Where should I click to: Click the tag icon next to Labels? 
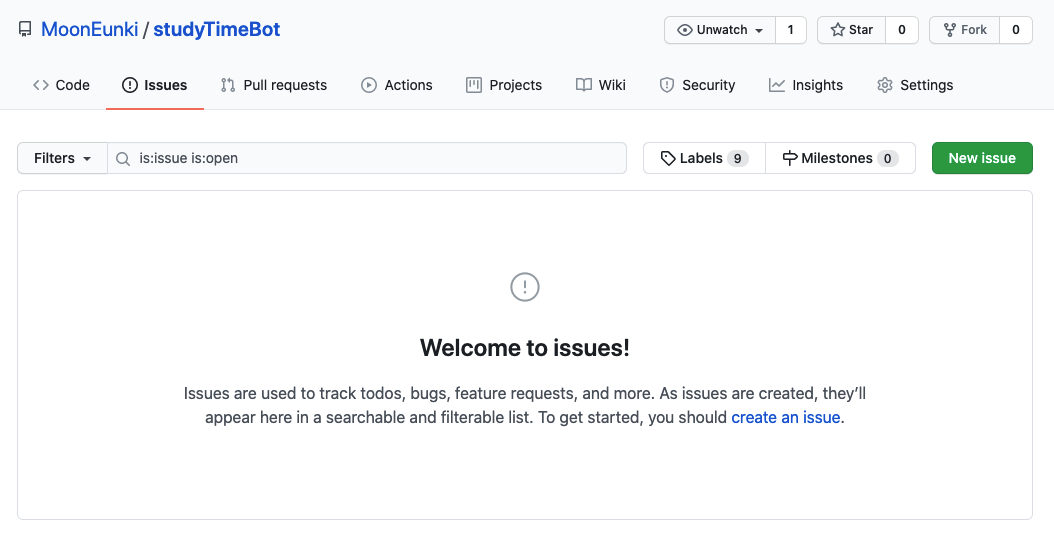667,159
